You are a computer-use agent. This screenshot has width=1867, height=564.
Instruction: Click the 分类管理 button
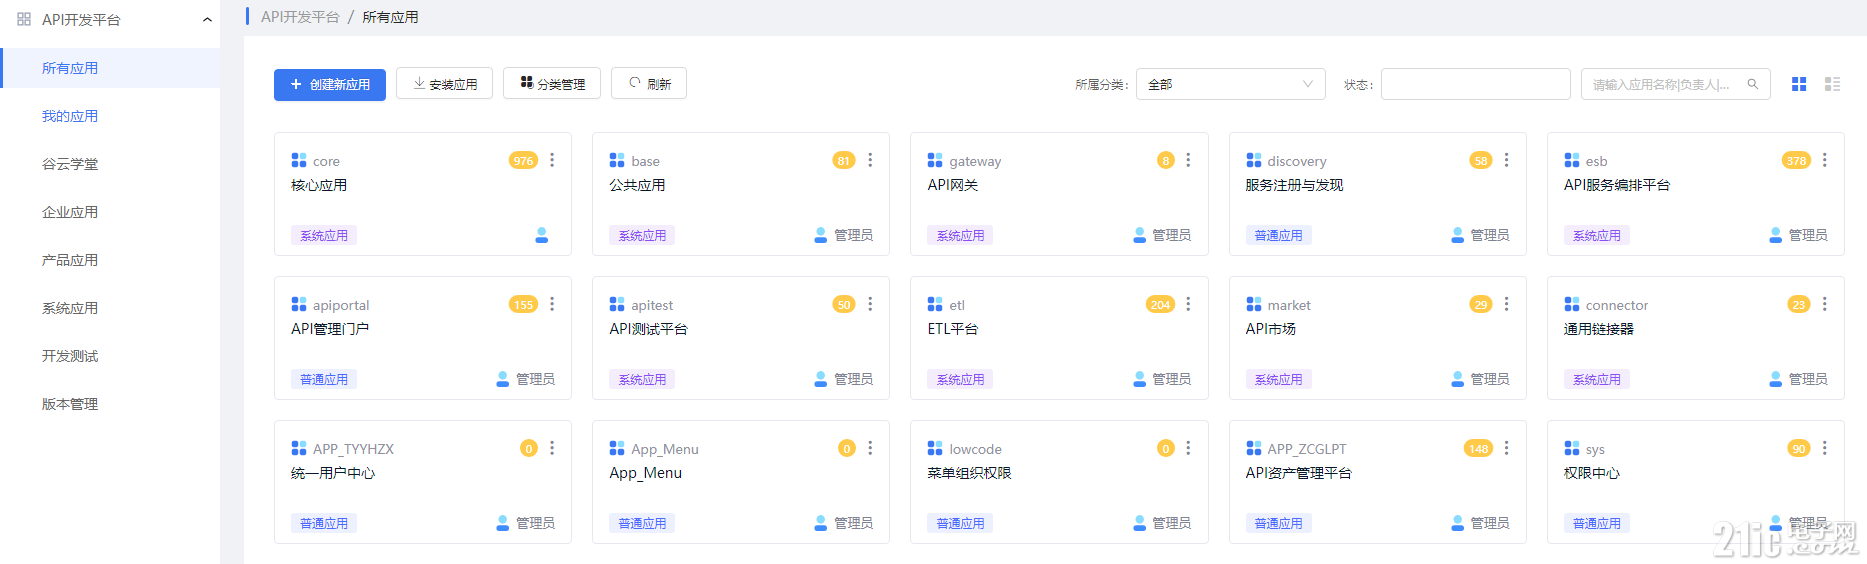pyautogui.click(x=552, y=84)
